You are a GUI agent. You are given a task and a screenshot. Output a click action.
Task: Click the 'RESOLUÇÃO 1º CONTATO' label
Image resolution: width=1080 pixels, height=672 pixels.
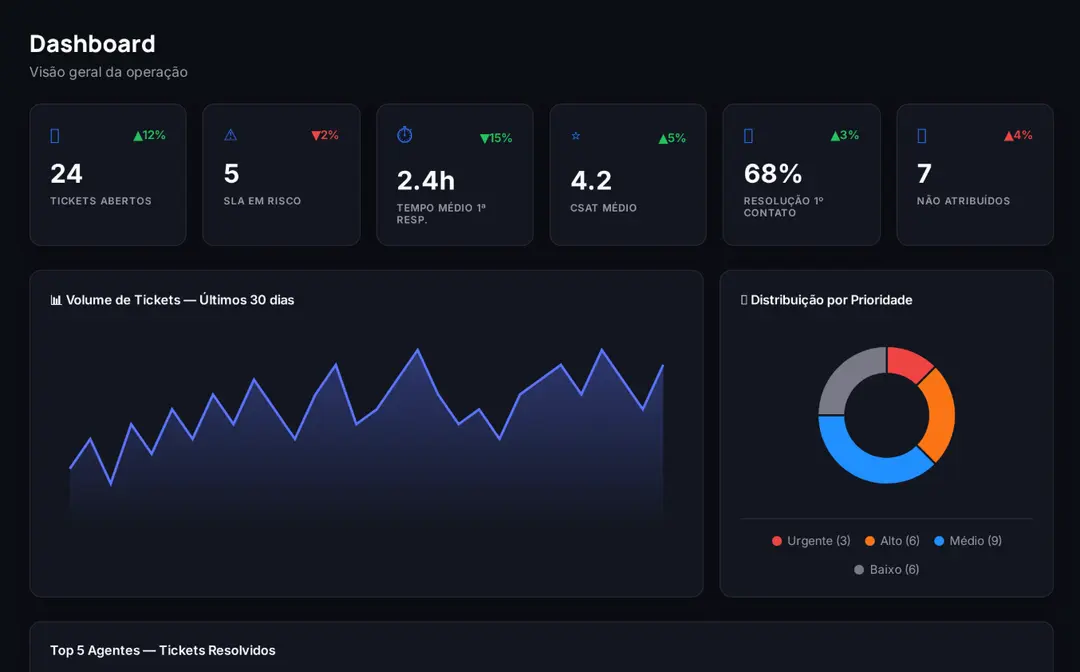point(784,207)
